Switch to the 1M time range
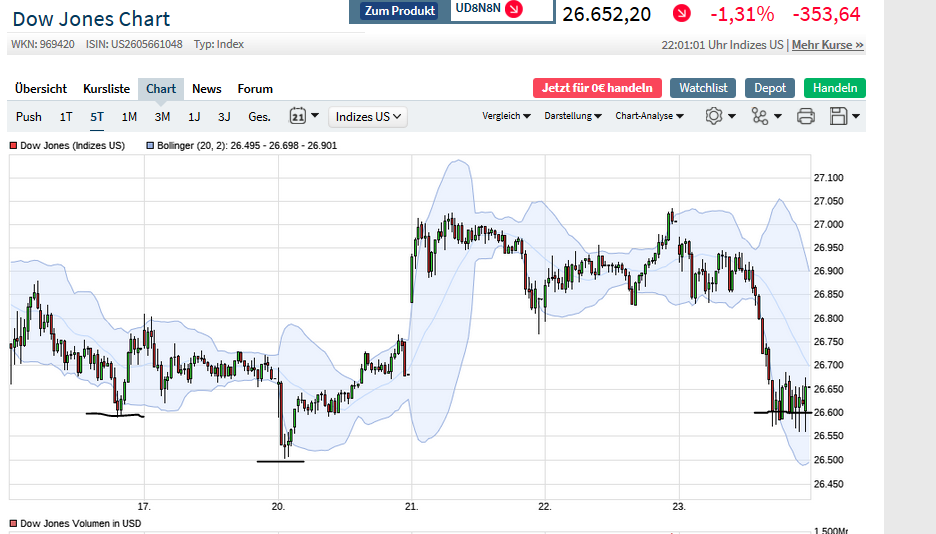Screen dimensions: 936x534 click(129, 117)
